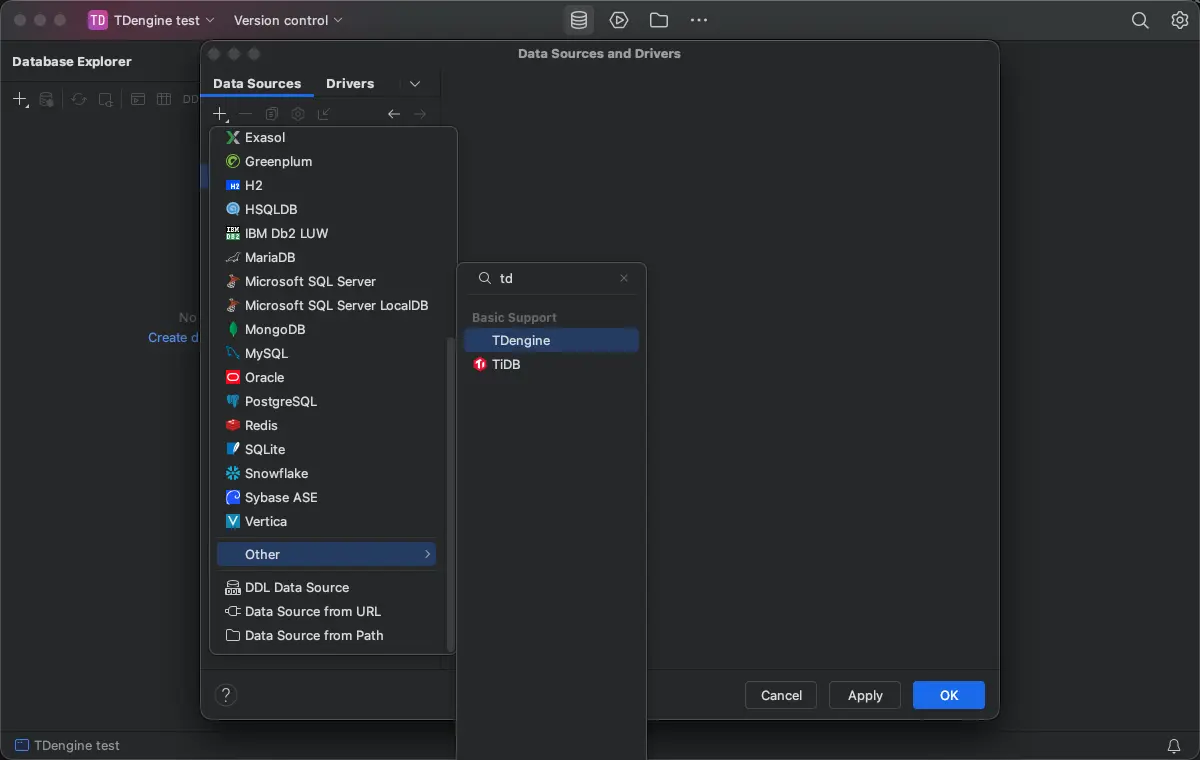Expand the chevron next to the Drivers tab
The width and height of the screenshot is (1200, 760).
pos(415,84)
